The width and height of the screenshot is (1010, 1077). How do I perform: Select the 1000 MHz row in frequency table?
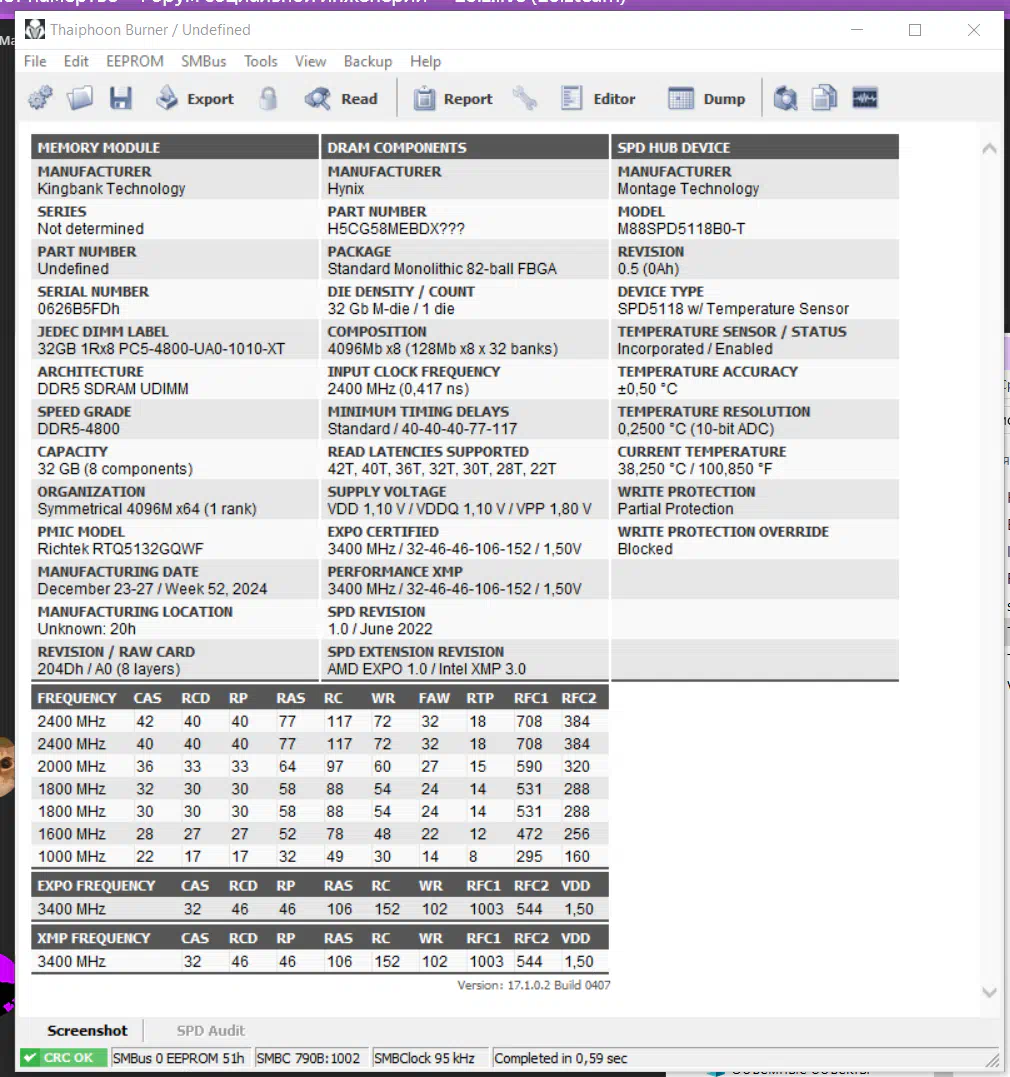(319, 857)
